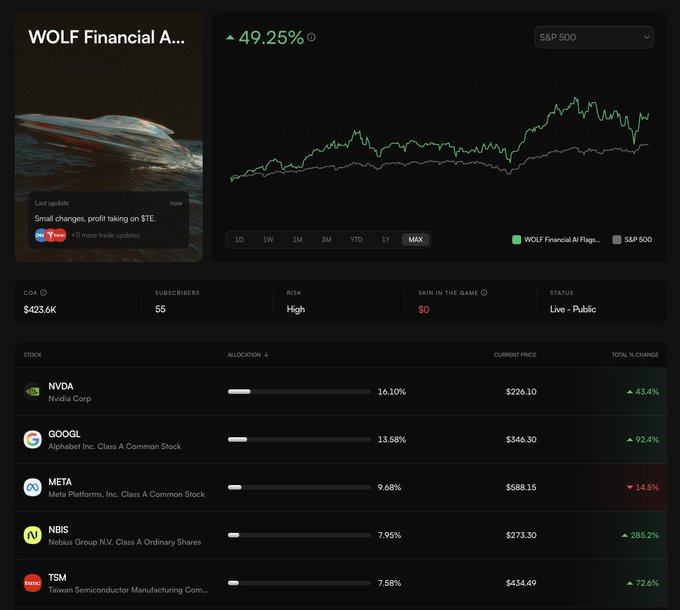The width and height of the screenshot is (680, 610).
Task: Open the S&P 500 benchmark dropdown
Action: [594, 37]
